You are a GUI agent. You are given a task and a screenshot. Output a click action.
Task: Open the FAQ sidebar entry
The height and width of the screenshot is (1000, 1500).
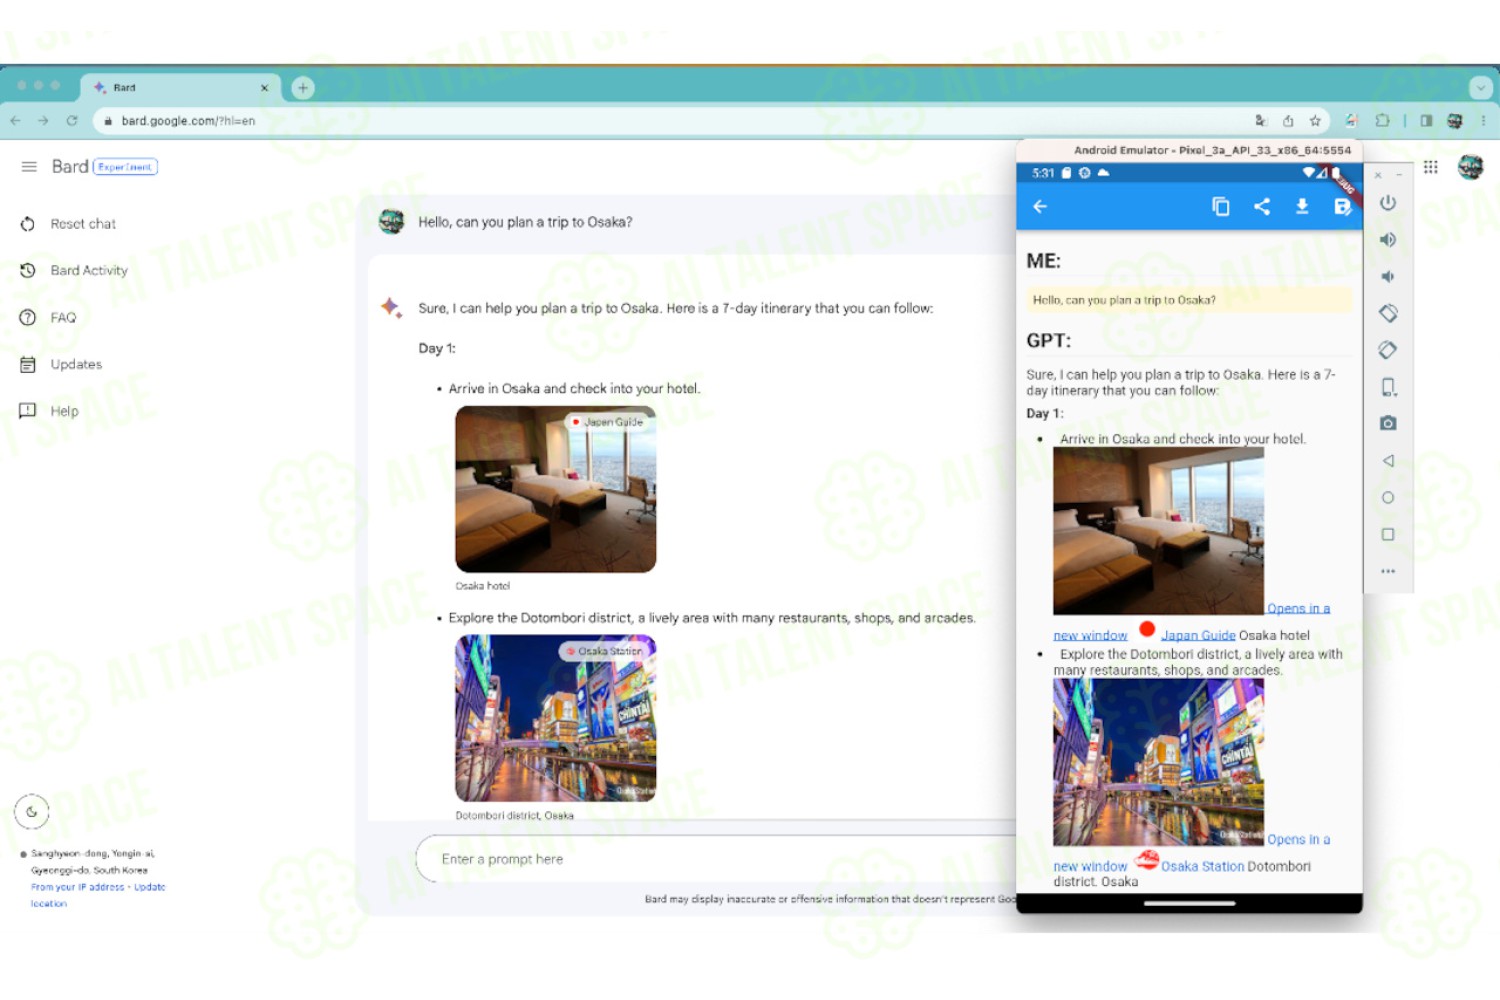click(x=48, y=318)
